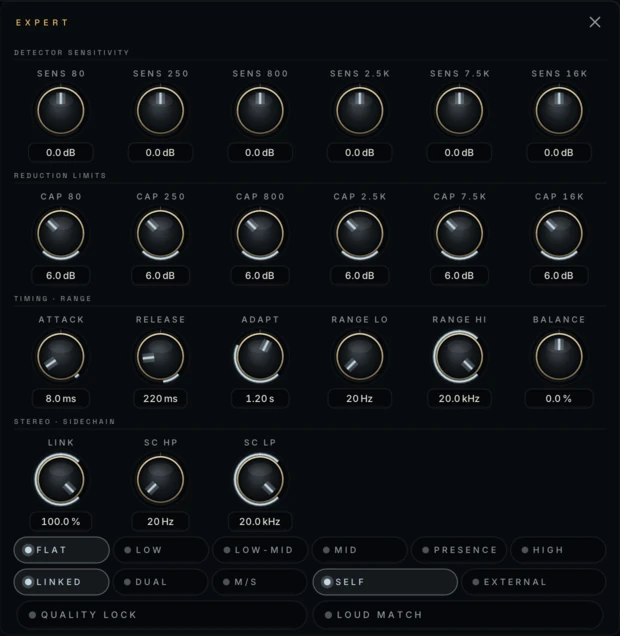Click the ADAPT value 1.20 s
The height and width of the screenshot is (636, 620).
coord(260,398)
